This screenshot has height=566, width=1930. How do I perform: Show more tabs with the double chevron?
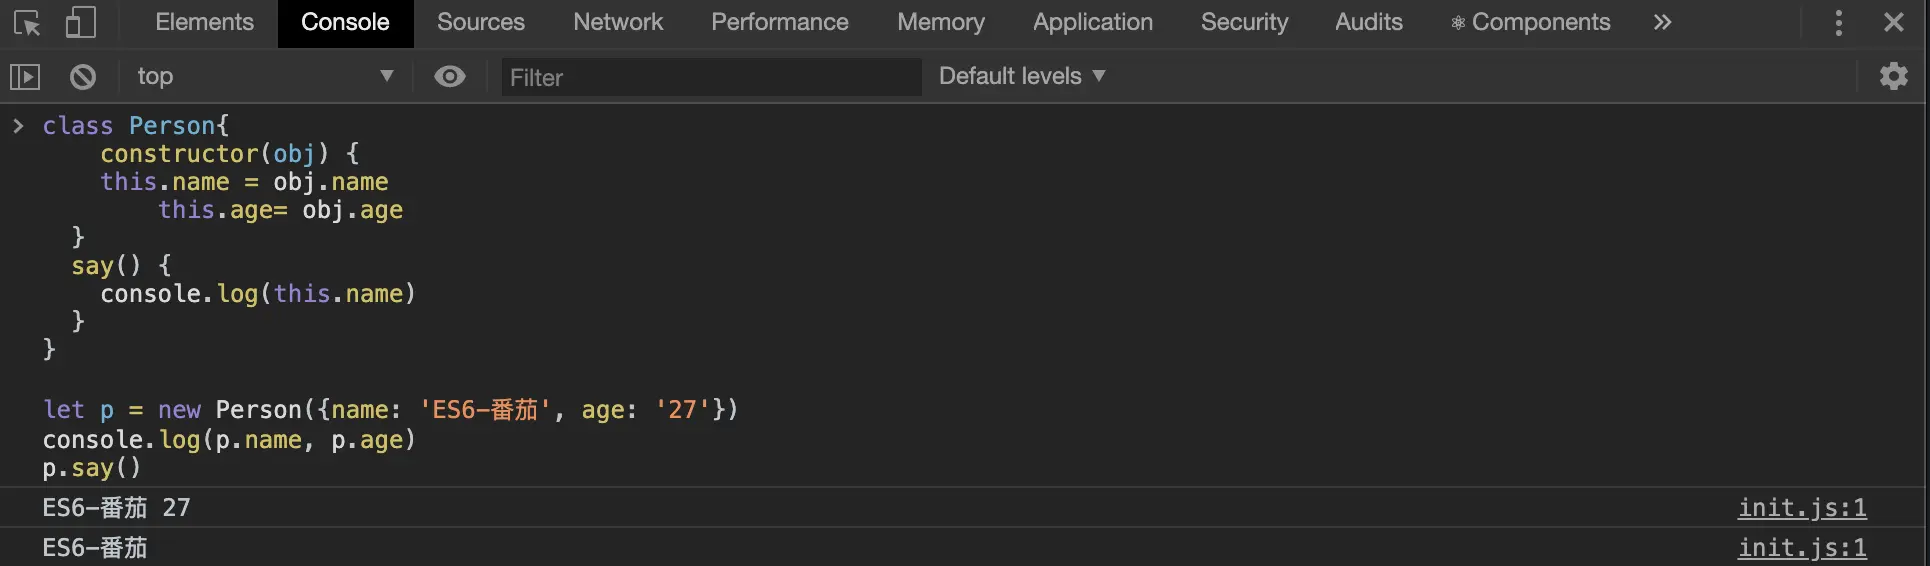point(1661,22)
